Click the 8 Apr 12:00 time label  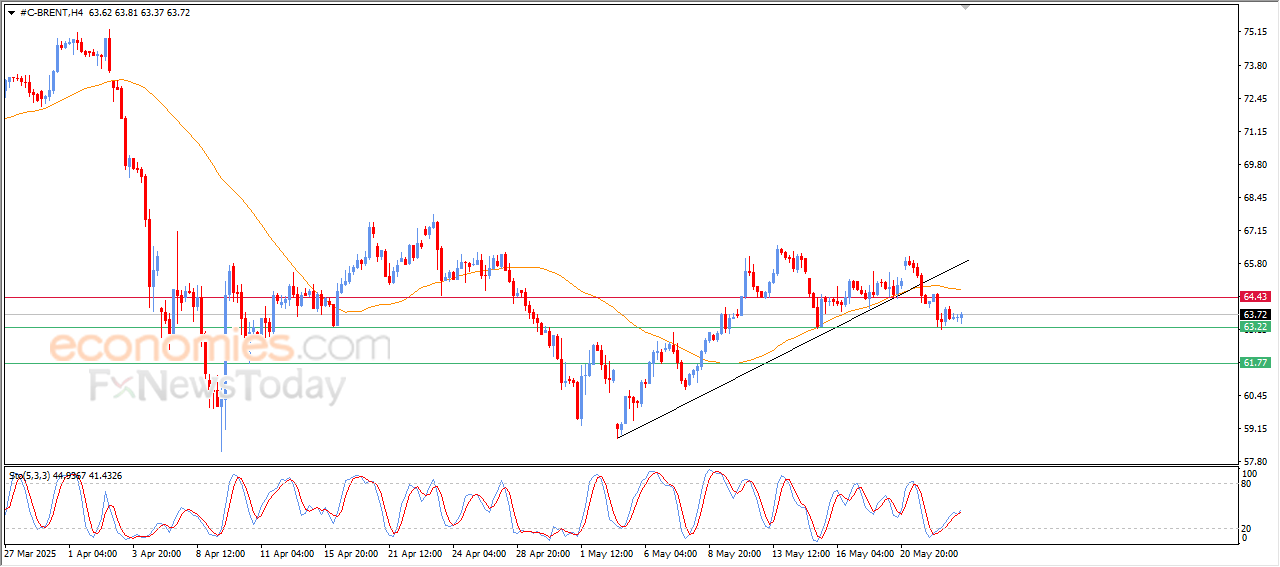pyautogui.click(x=220, y=553)
